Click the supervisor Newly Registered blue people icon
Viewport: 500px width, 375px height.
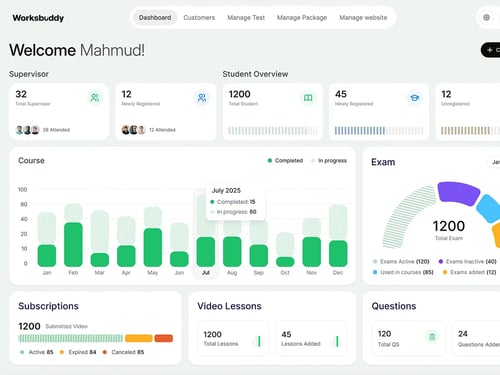click(x=202, y=98)
